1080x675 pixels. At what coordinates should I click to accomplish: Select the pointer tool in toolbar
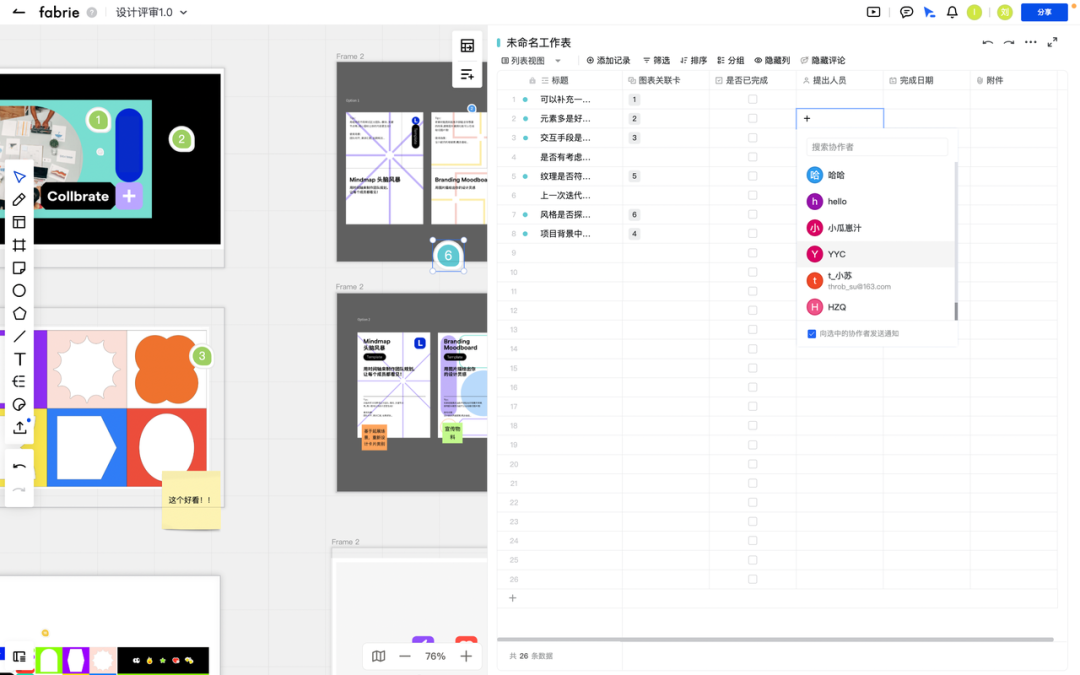[19, 177]
